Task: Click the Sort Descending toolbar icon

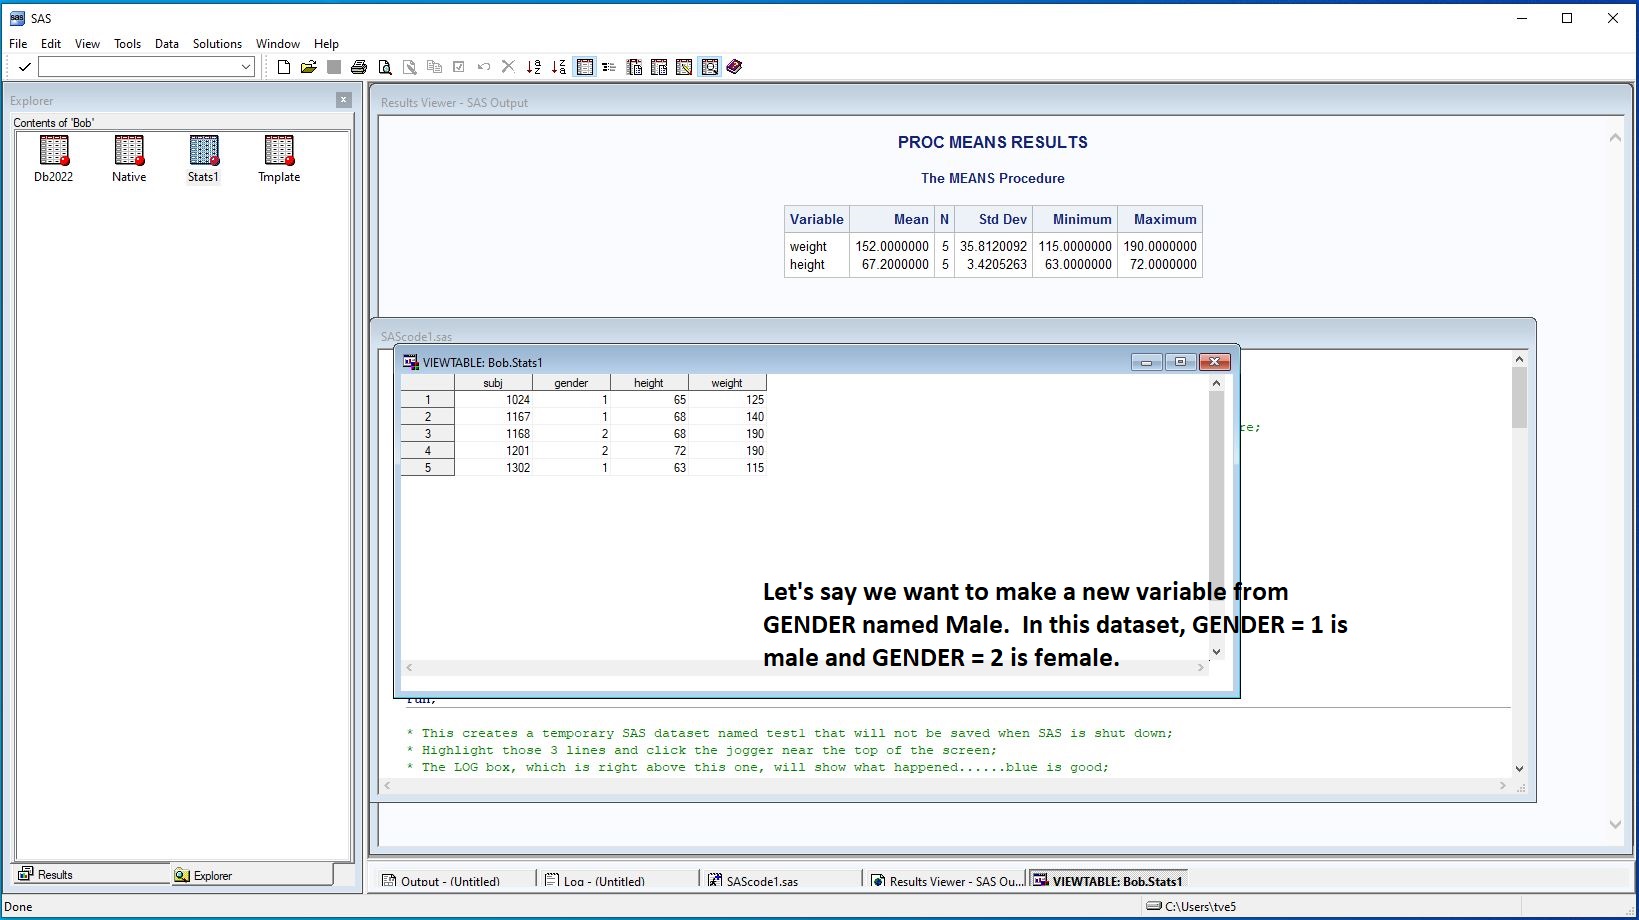Action: pyautogui.click(x=559, y=67)
